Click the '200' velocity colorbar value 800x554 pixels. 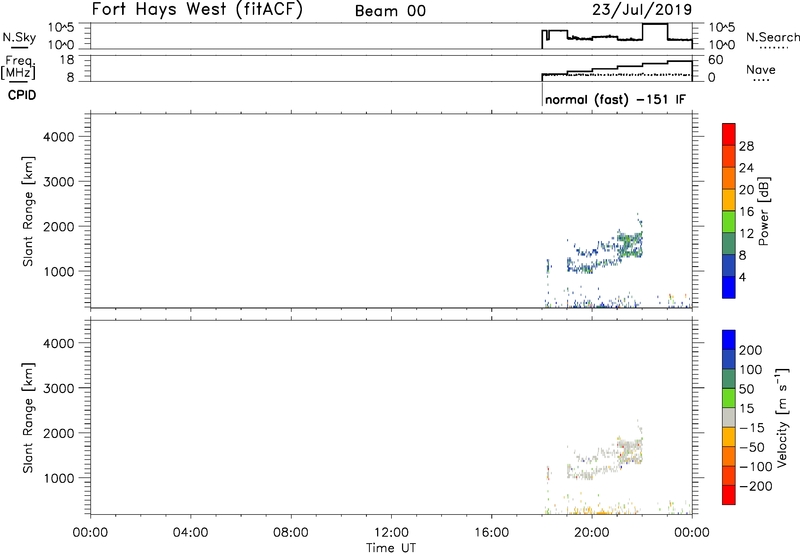(751, 350)
